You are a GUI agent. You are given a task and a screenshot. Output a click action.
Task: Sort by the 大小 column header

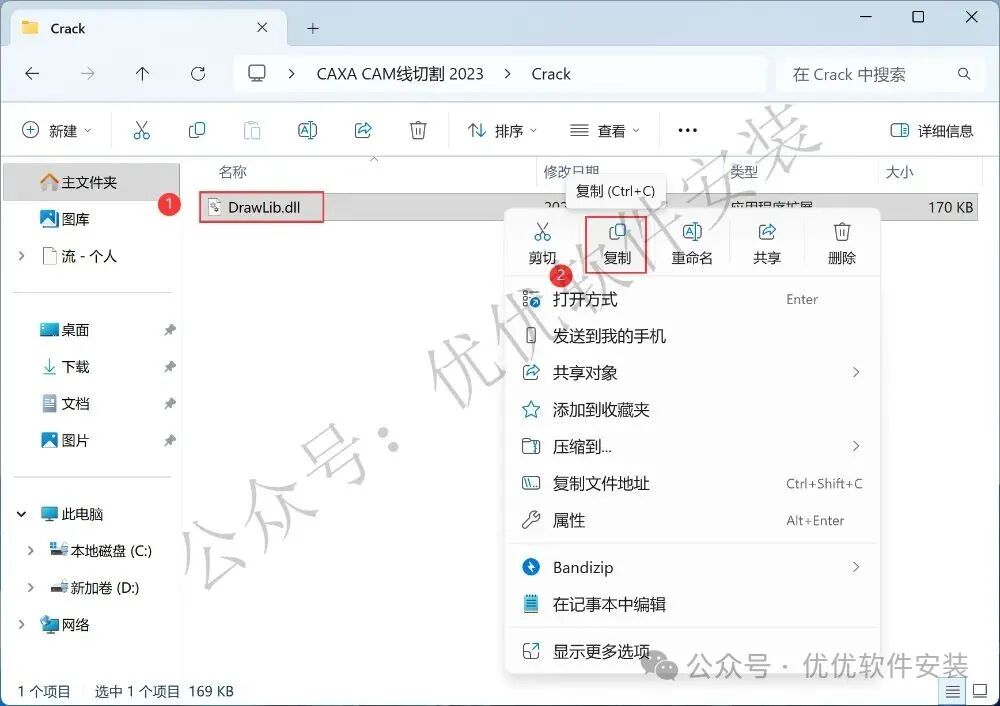[x=899, y=172]
